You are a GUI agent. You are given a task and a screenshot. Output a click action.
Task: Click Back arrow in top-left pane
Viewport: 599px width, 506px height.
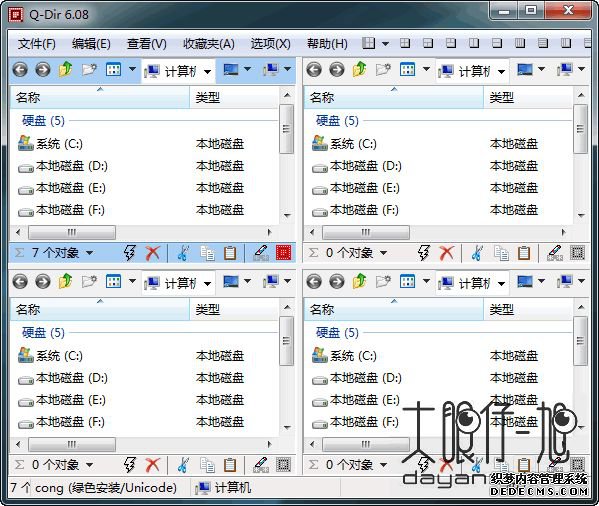[x=20, y=70]
